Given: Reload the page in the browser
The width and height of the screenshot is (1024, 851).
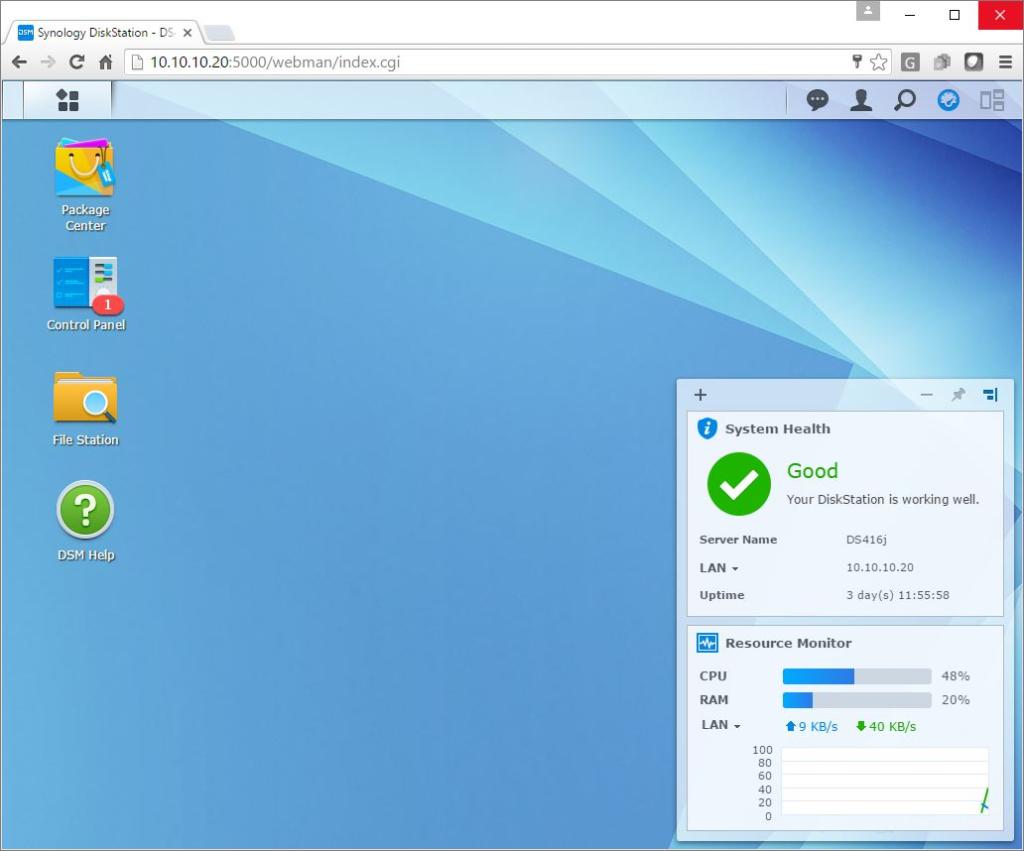Looking at the screenshot, I should (76, 62).
